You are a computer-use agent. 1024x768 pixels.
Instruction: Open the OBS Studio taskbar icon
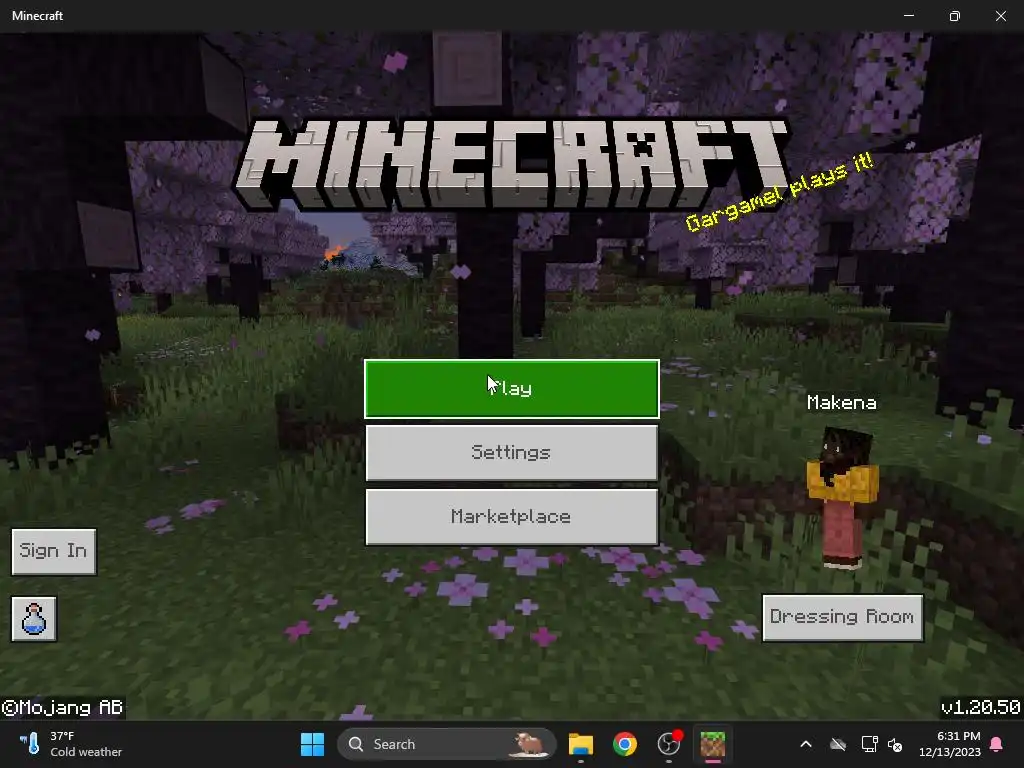point(669,744)
